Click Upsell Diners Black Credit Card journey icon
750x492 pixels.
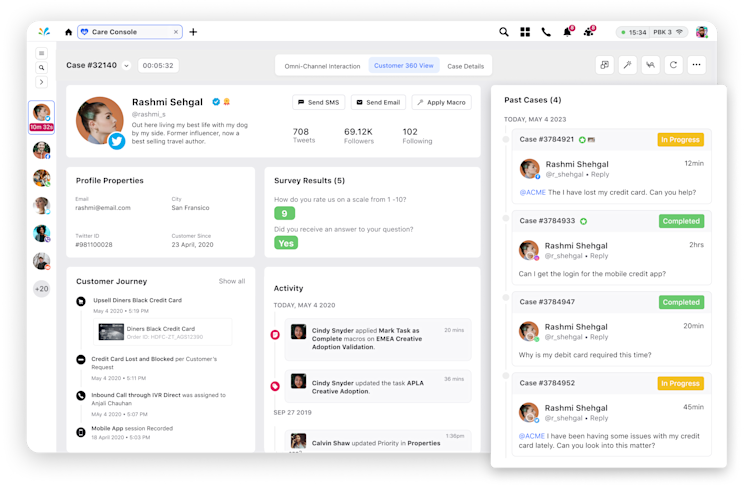point(81,301)
